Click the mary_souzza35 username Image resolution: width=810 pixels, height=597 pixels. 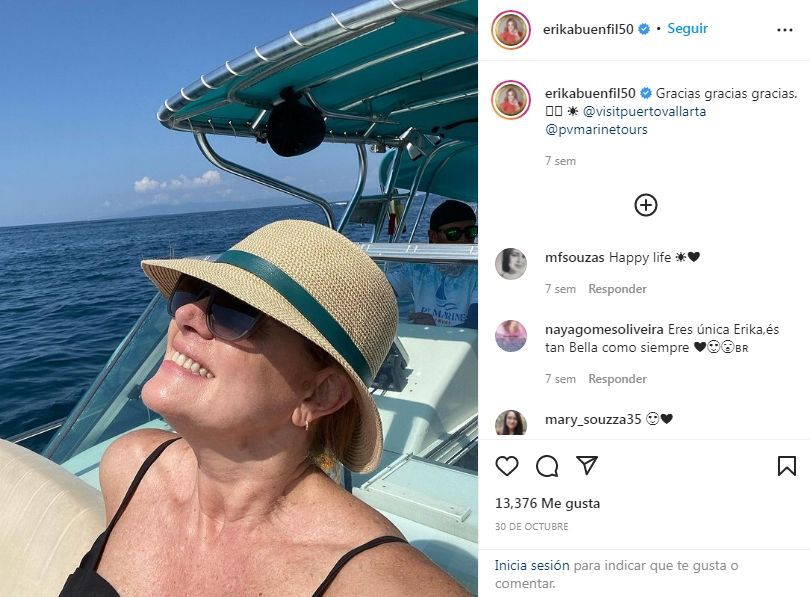coord(593,419)
